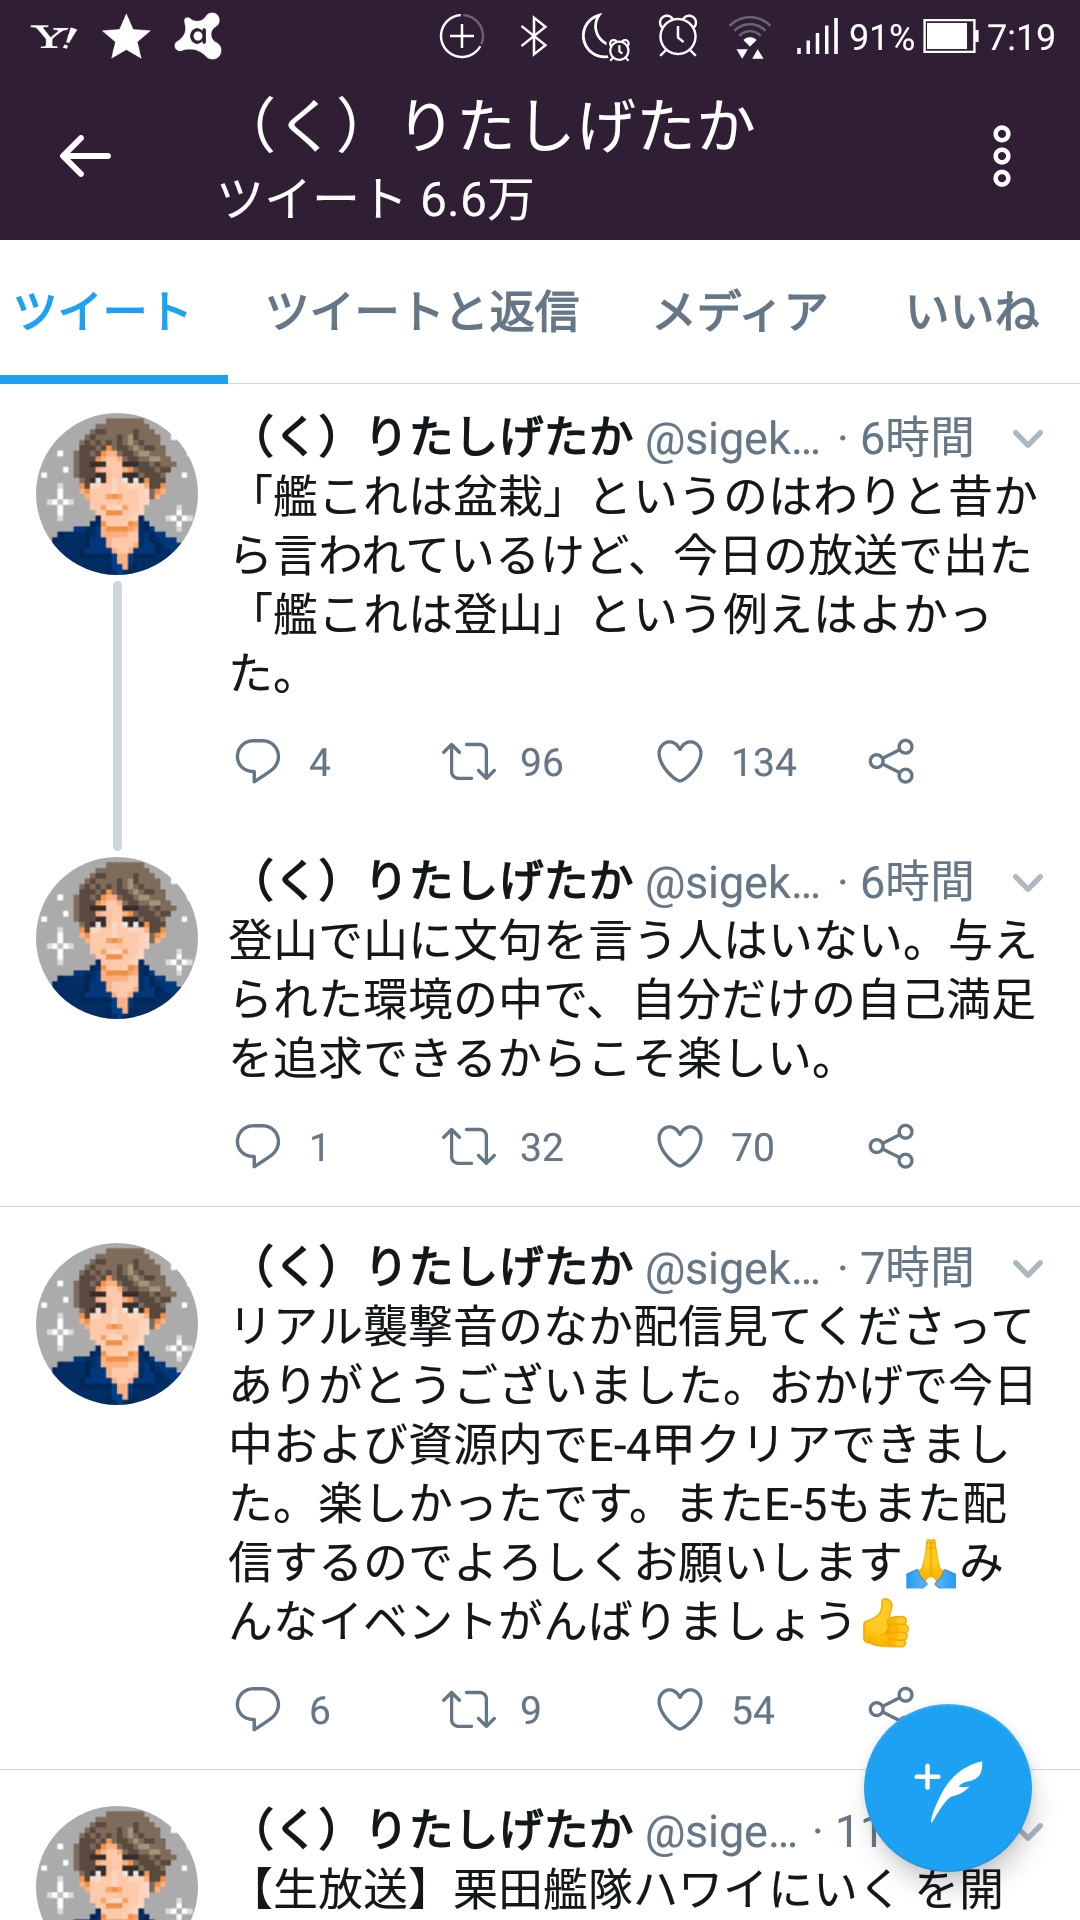Viewport: 1080px width, 1920px height.
Task: Tap the @sigek handle on first tweet
Action: tap(732, 439)
